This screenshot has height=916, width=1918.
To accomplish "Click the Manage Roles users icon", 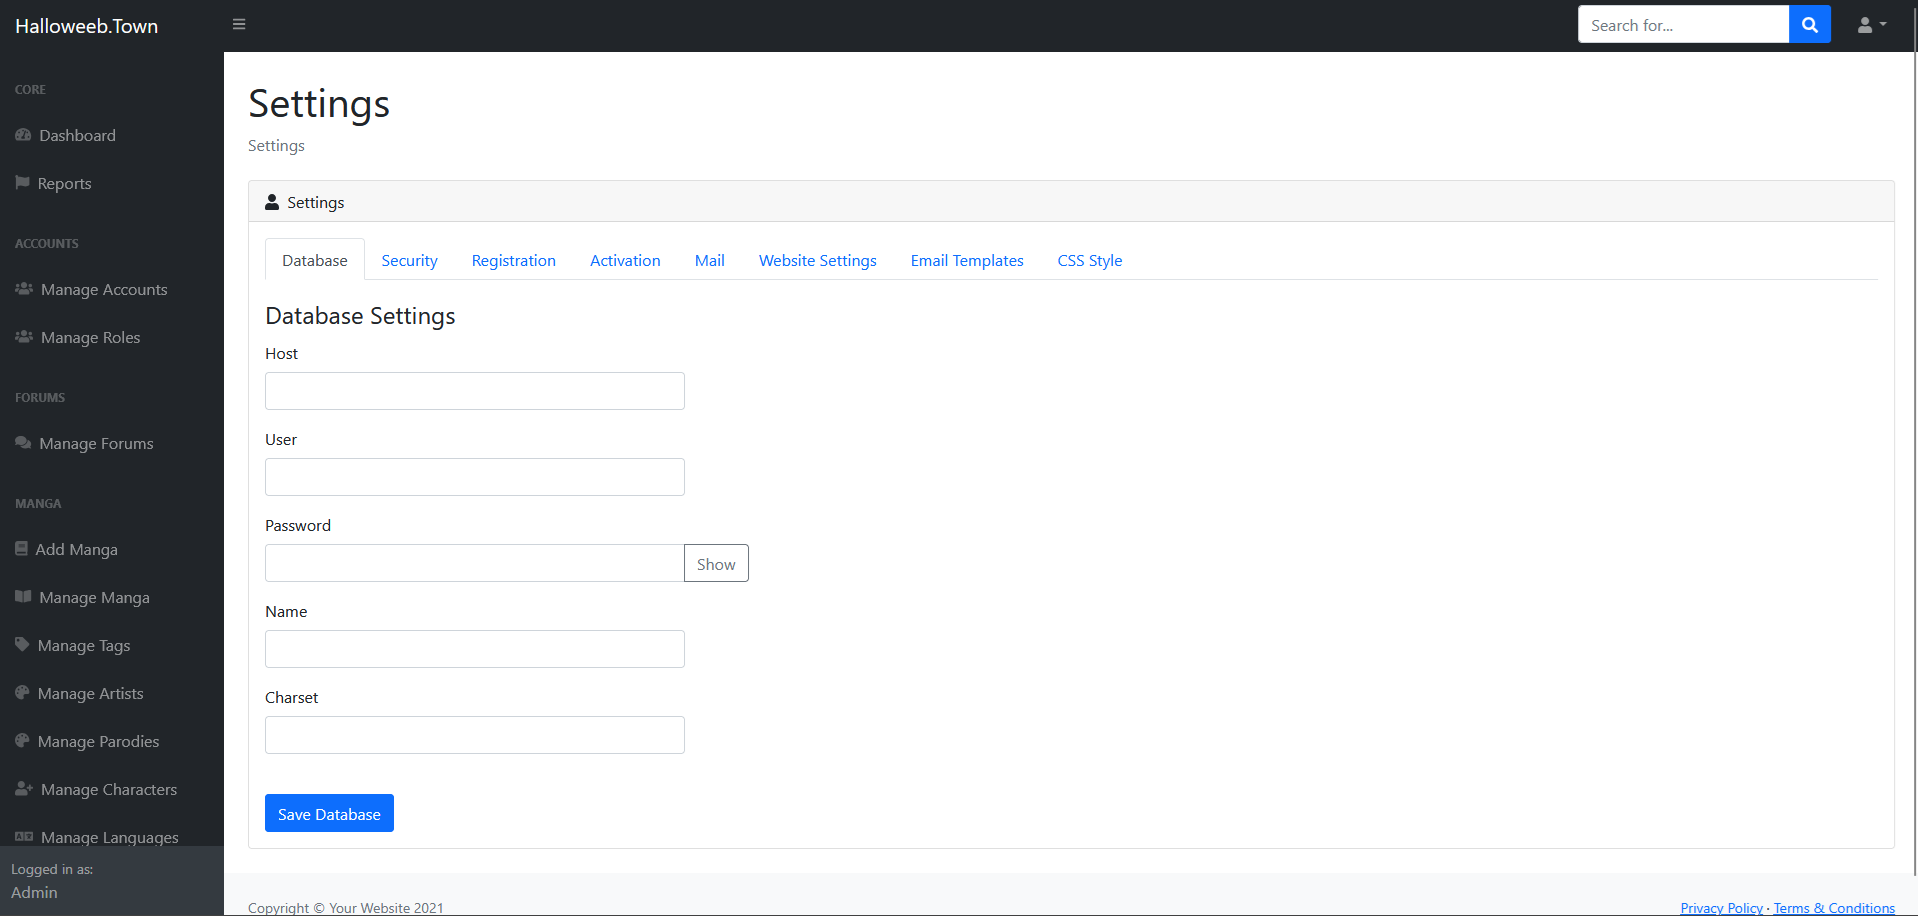I will [24, 337].
